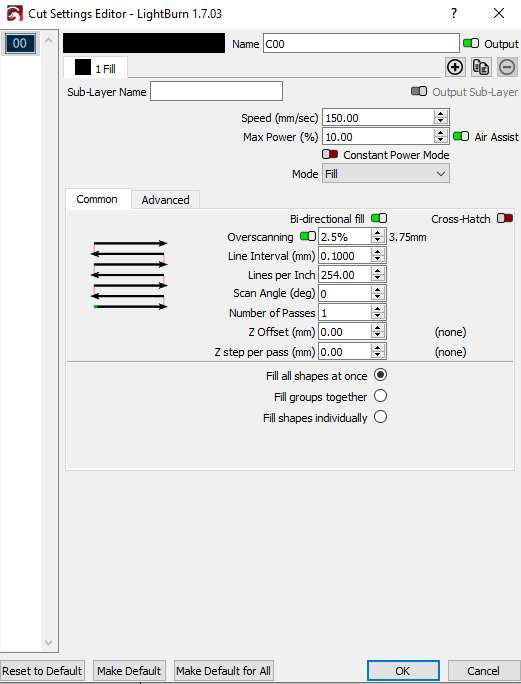Confirm settings with the OK button
The width and height of the screenshot is (521, 684).
coord(403,670)
